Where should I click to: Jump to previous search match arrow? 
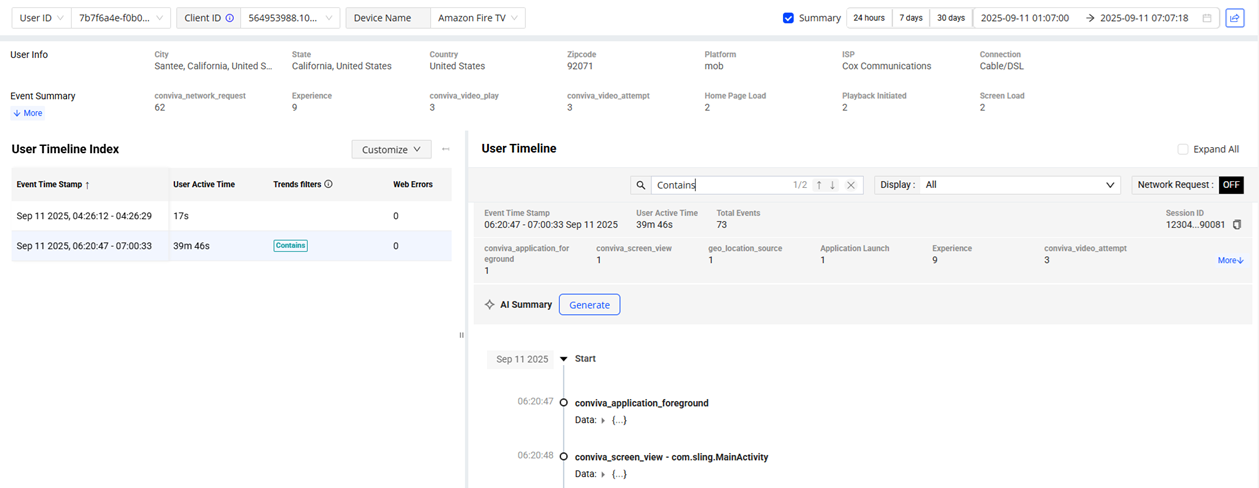click(819, 185)
